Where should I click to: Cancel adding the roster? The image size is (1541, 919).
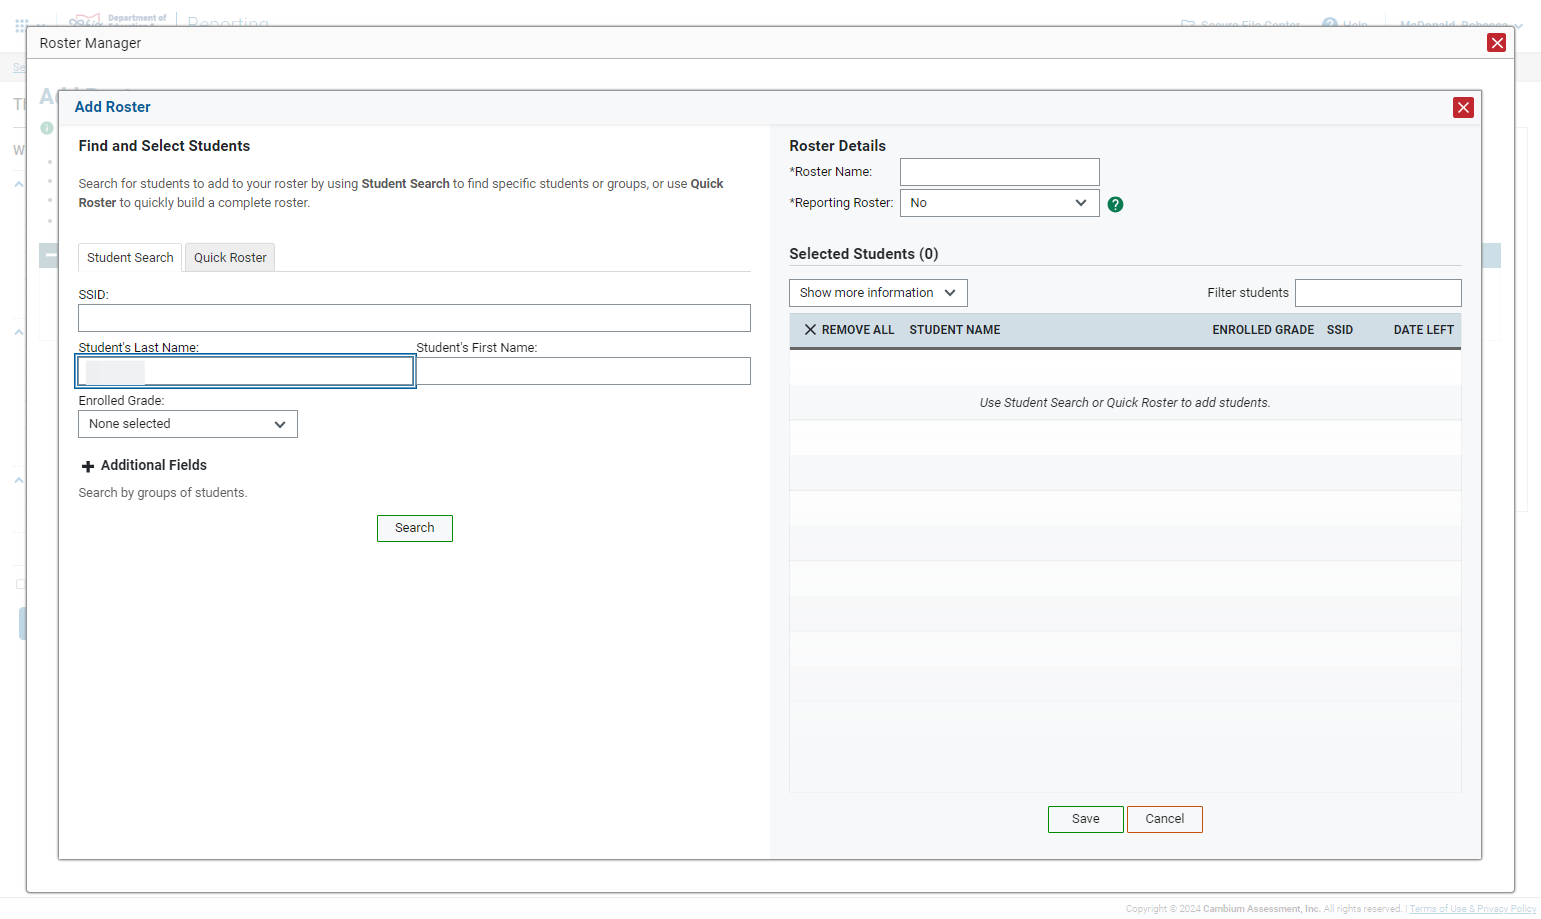[1164, 819]
